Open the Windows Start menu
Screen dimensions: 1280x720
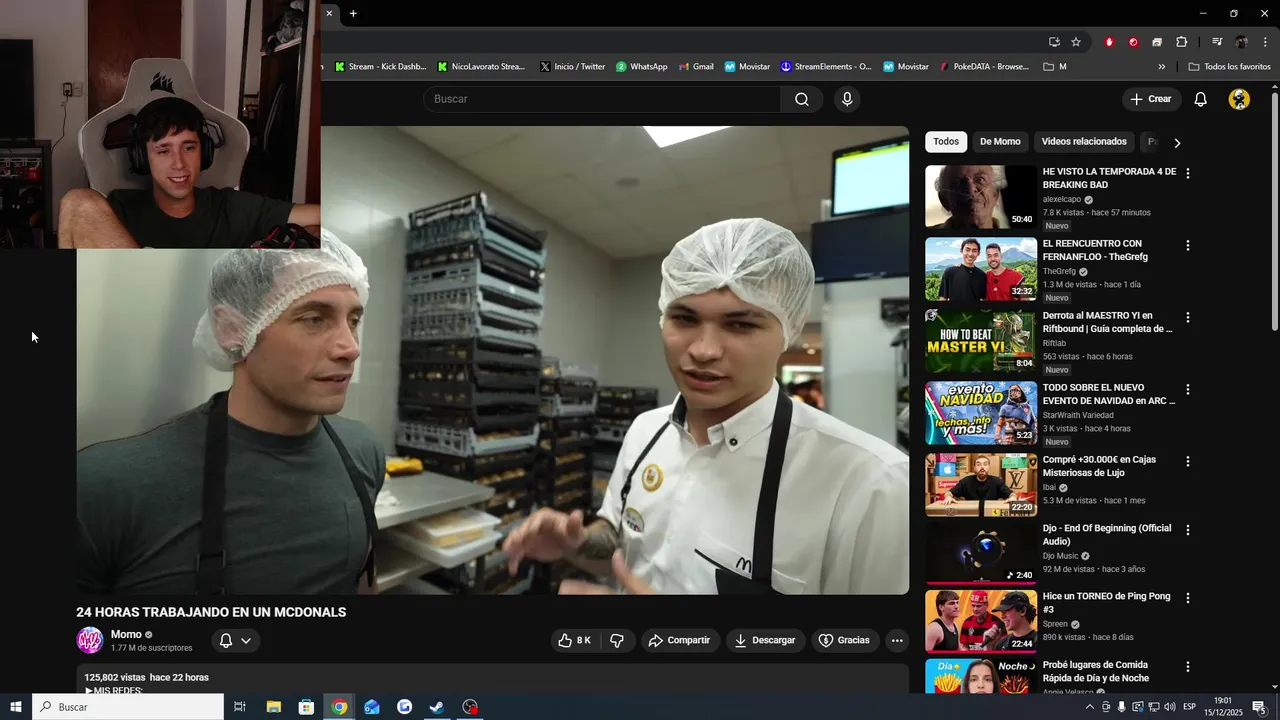[x=16, y=707]
